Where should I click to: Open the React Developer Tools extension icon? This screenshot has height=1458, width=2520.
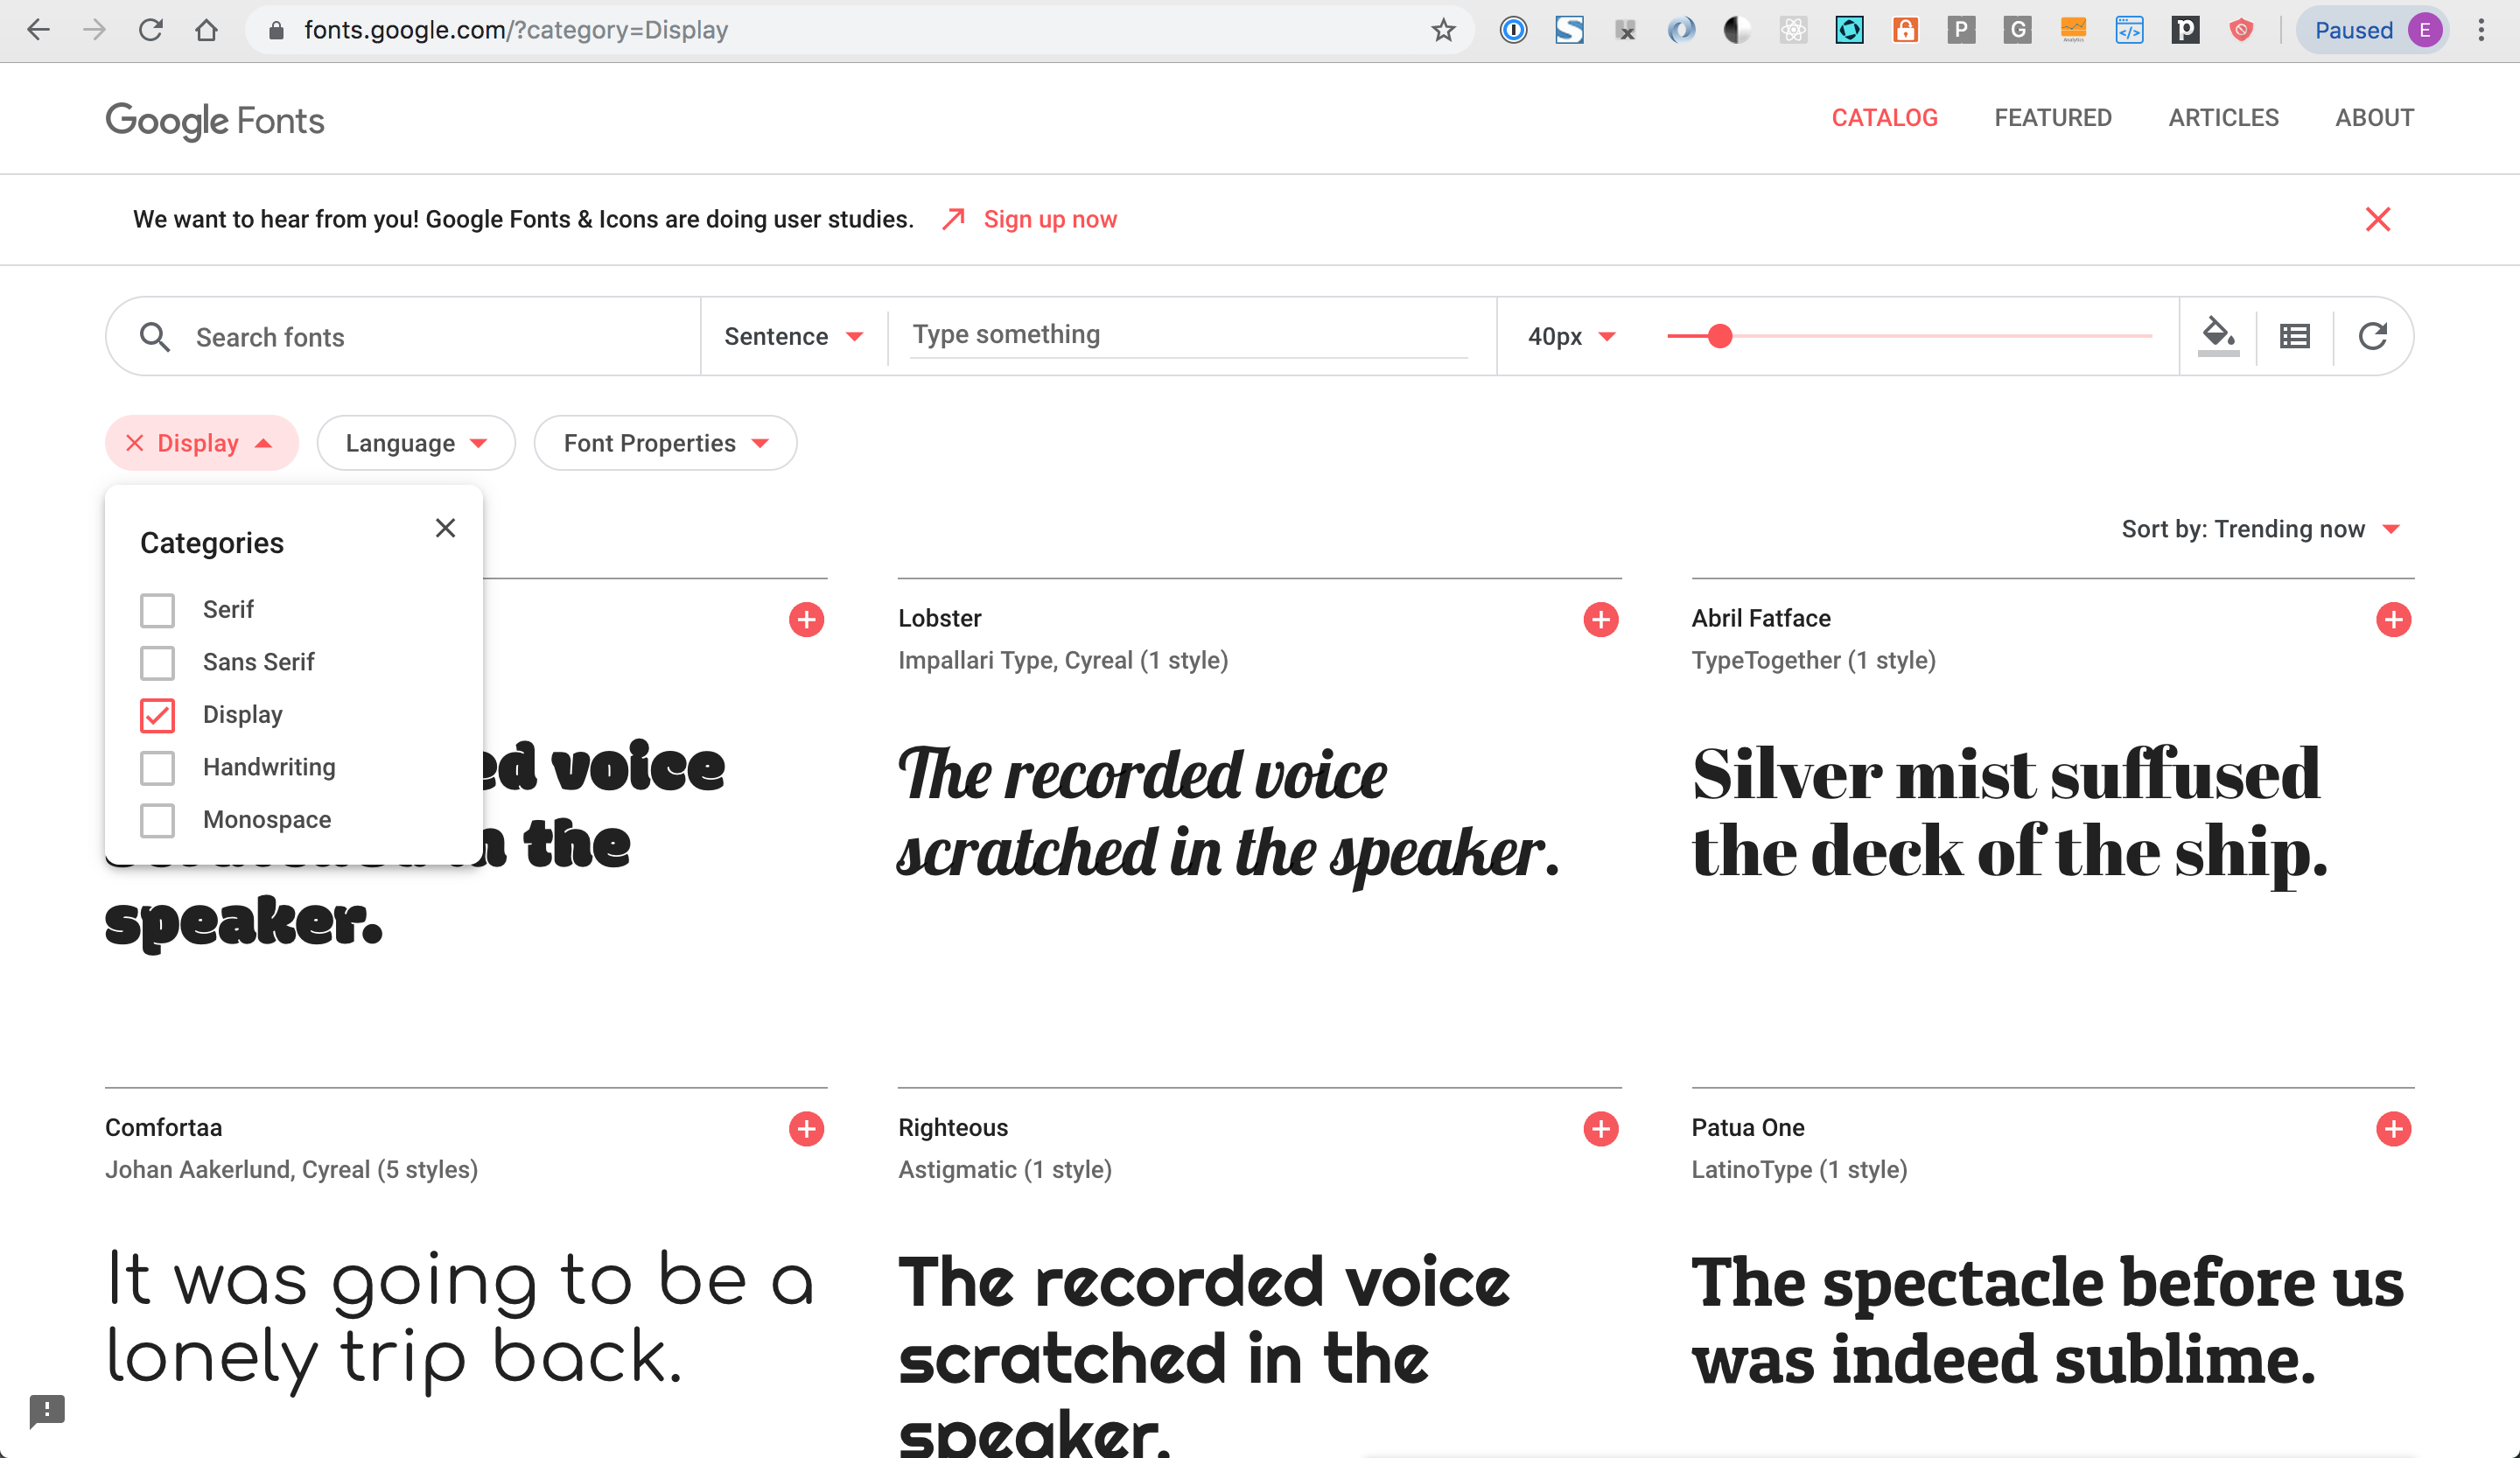(x=1793, y=30)
